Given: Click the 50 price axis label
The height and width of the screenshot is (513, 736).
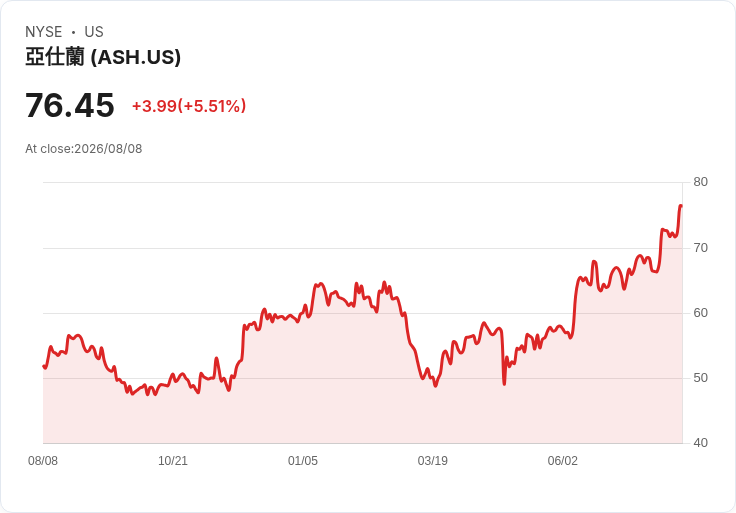Looking at the screenshot, I should pyautogui.click(x=700, y=378).
